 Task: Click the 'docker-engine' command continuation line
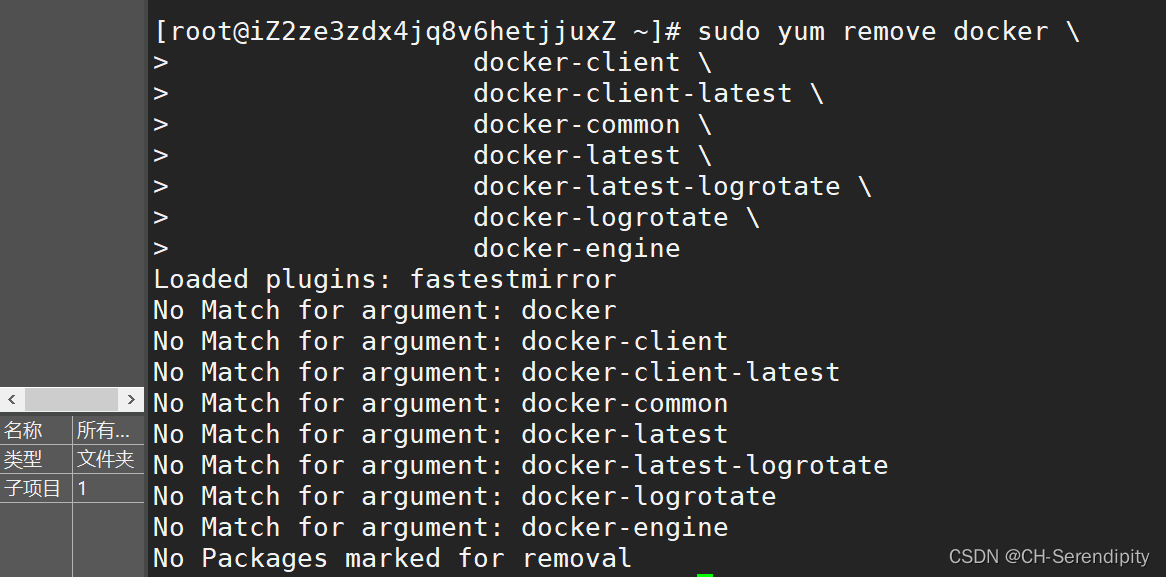(576, 248)
